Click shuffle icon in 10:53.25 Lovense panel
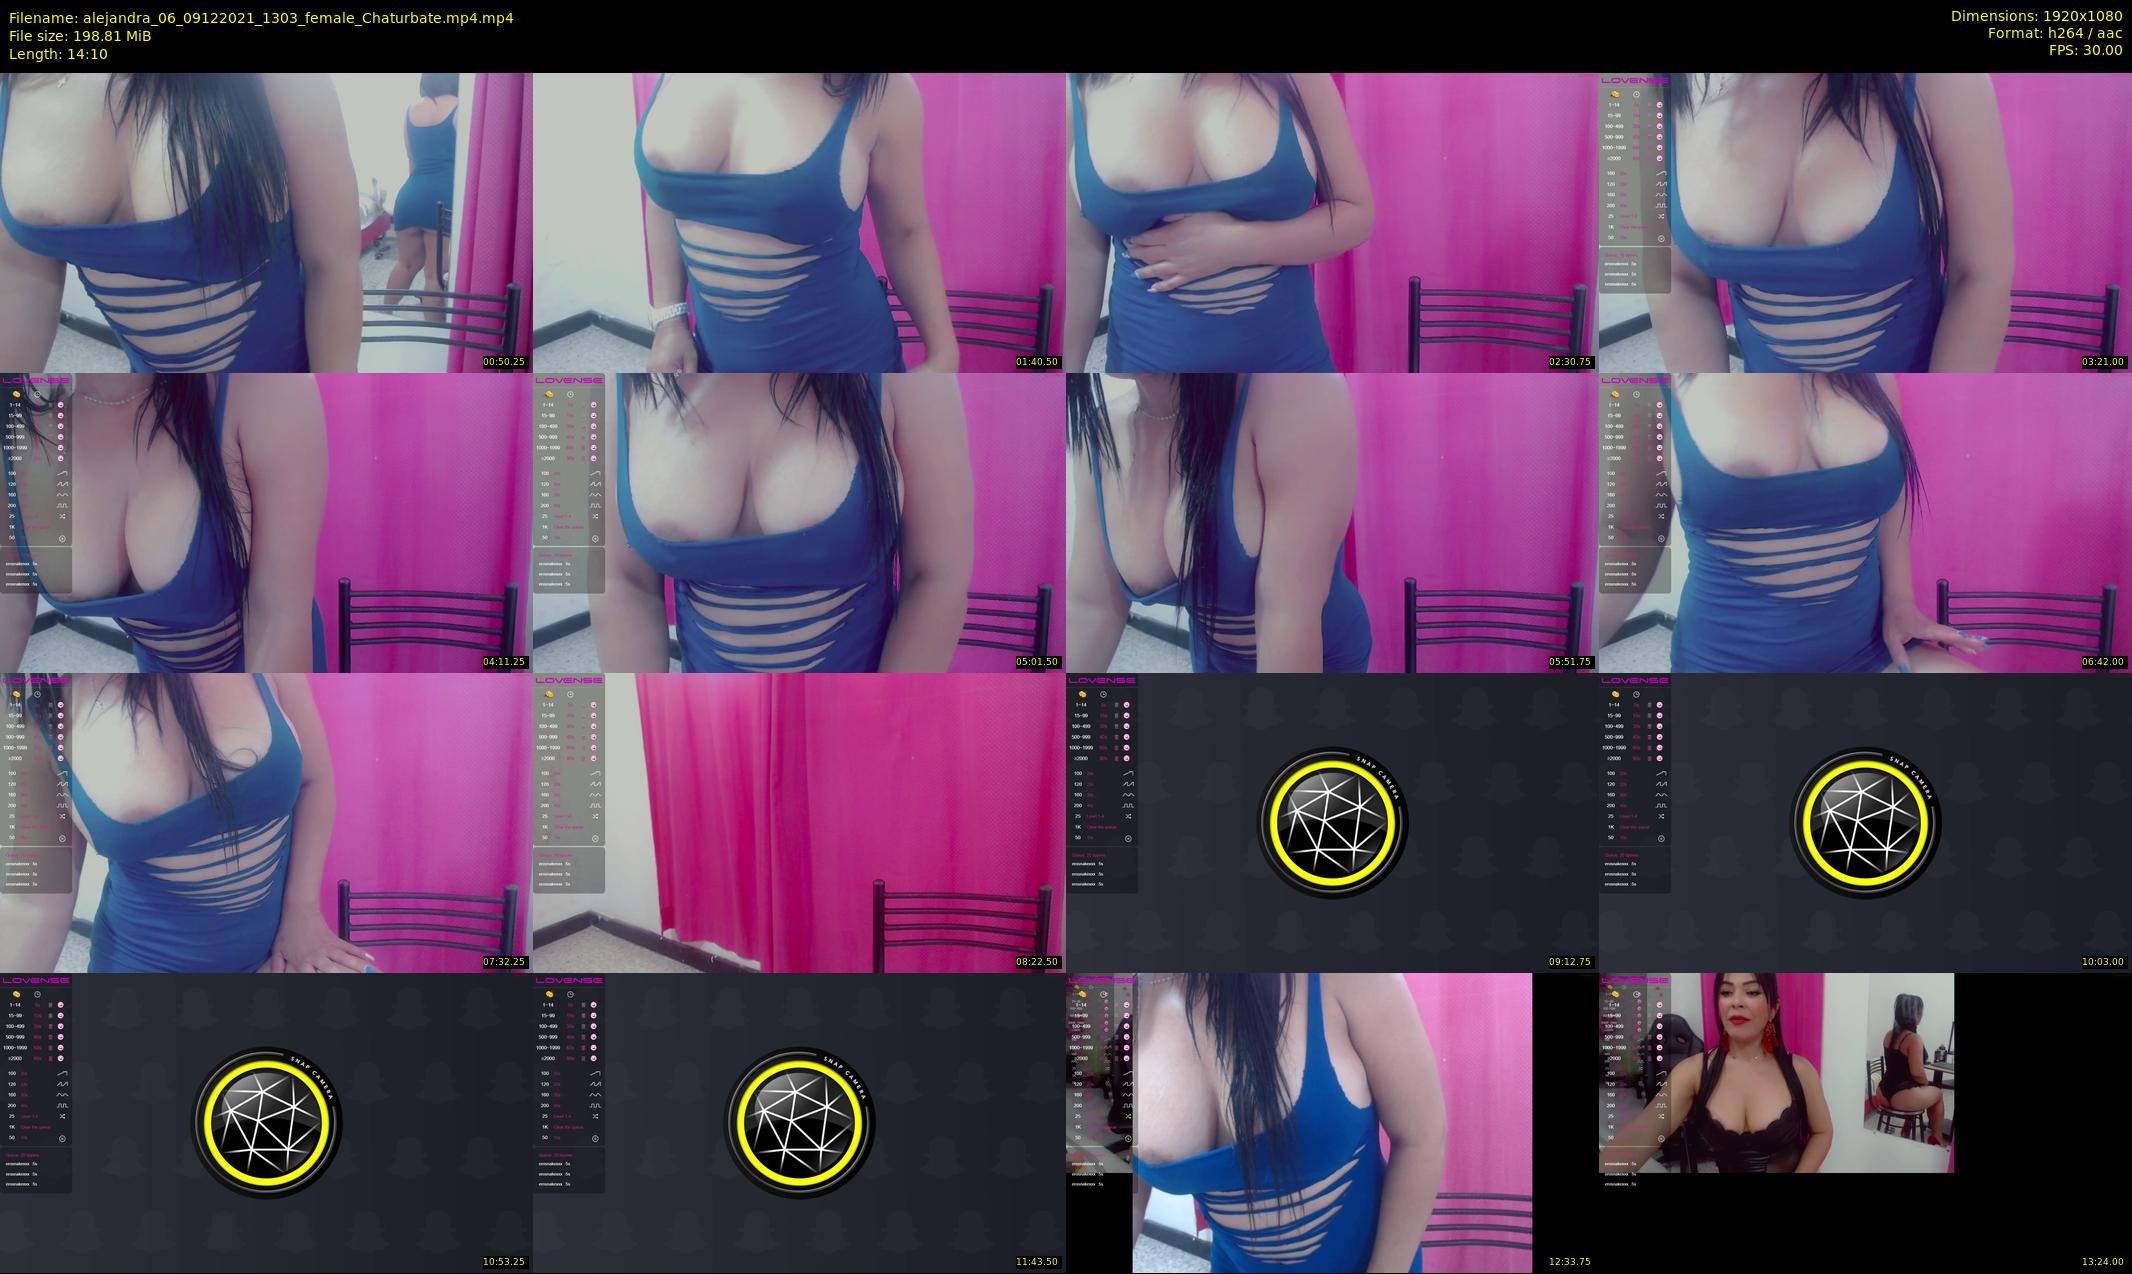The width and height of the screenshot is (2132, 1274). [62, 1116]
